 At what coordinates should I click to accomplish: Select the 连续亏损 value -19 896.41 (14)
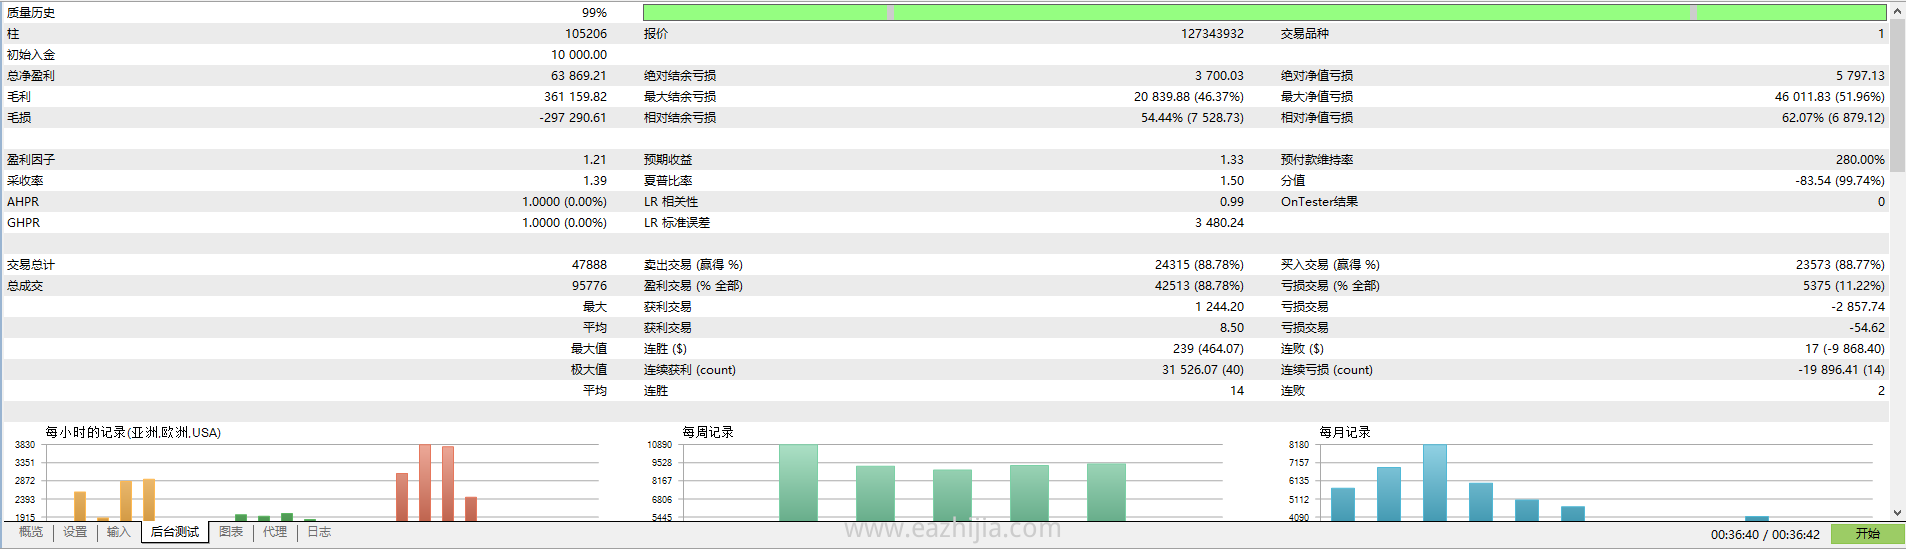click(1841, 370)
